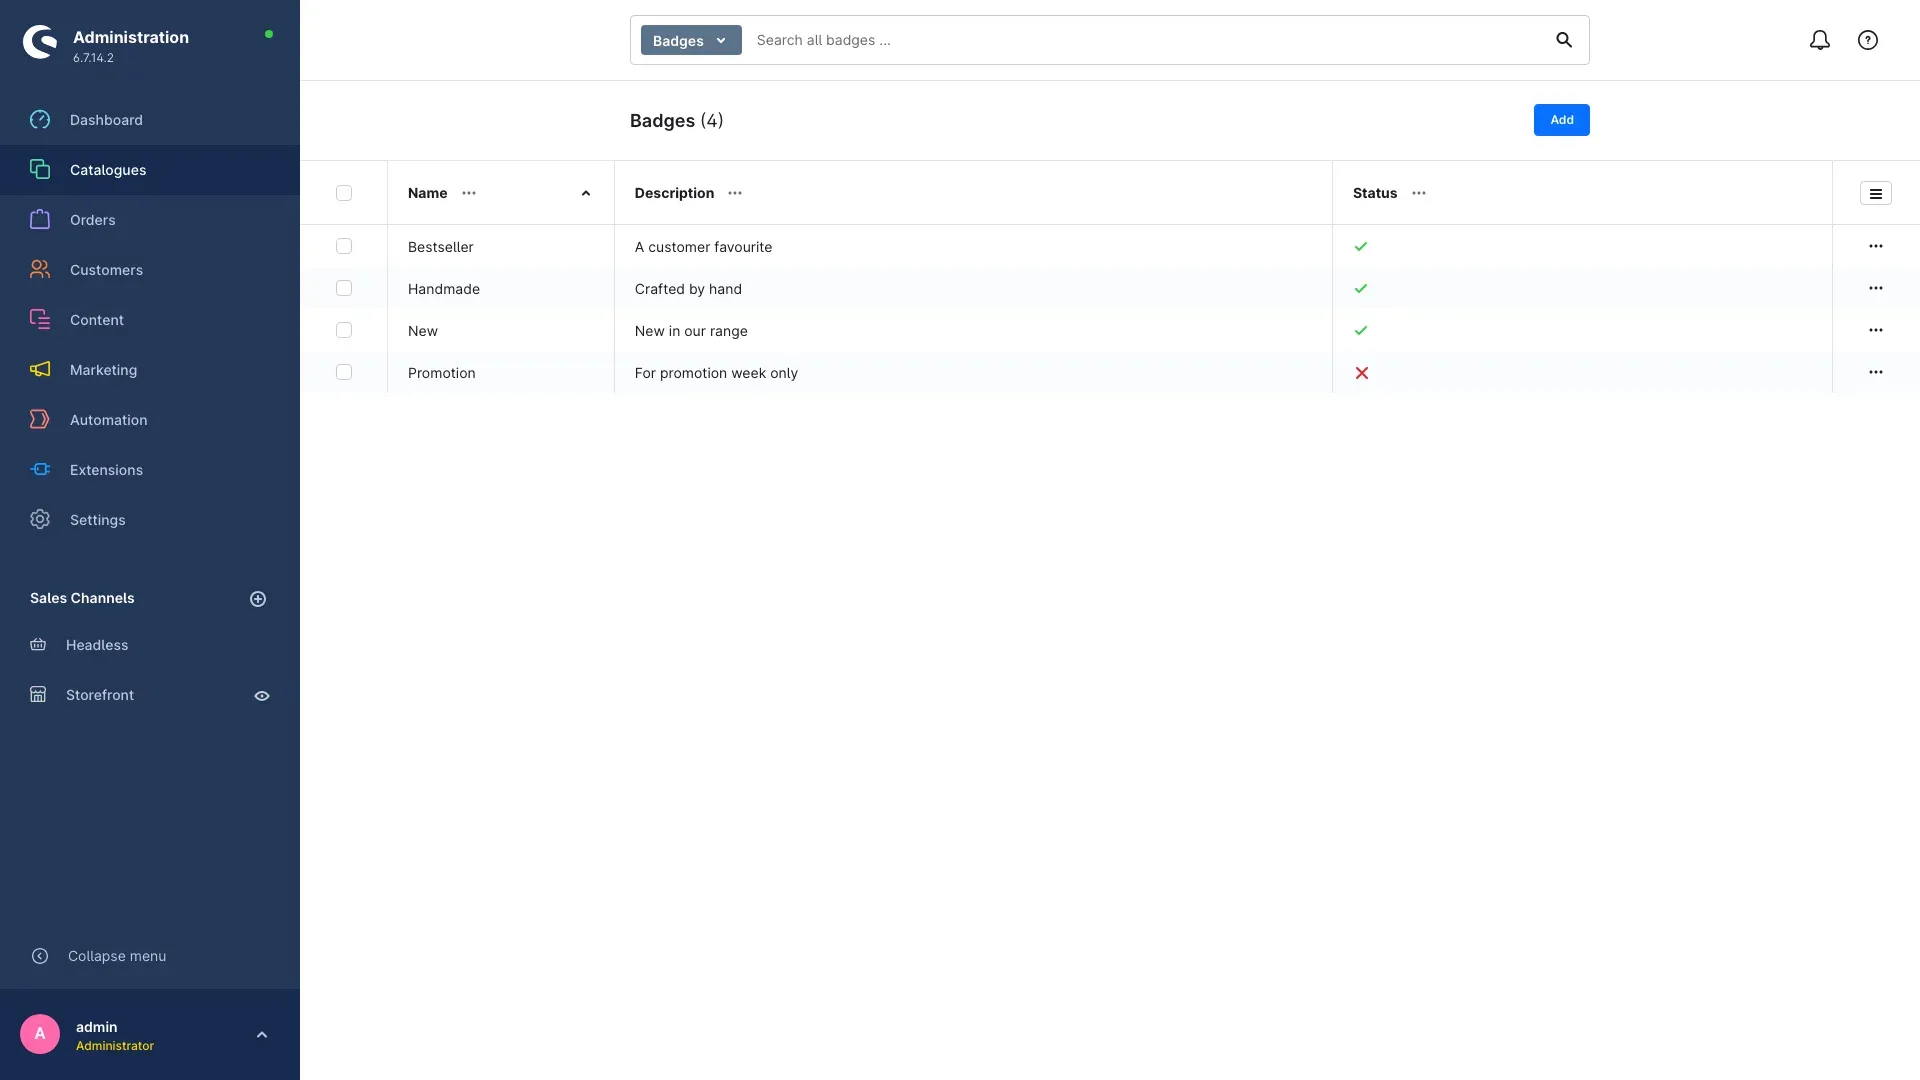This screenshot has width=1920, height=1080.
Task: Check the Handmade row checkbox
Action: [344, 288]
